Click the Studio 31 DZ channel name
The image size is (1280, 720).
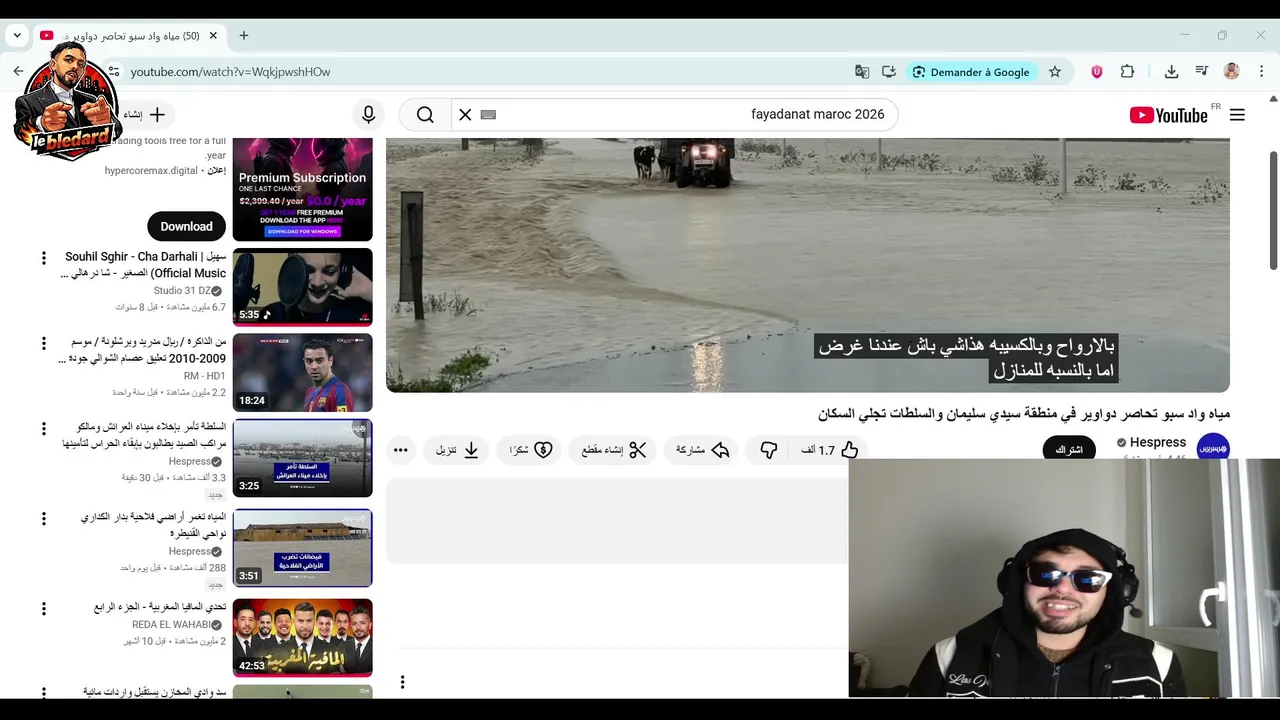[x=182, y=291]
